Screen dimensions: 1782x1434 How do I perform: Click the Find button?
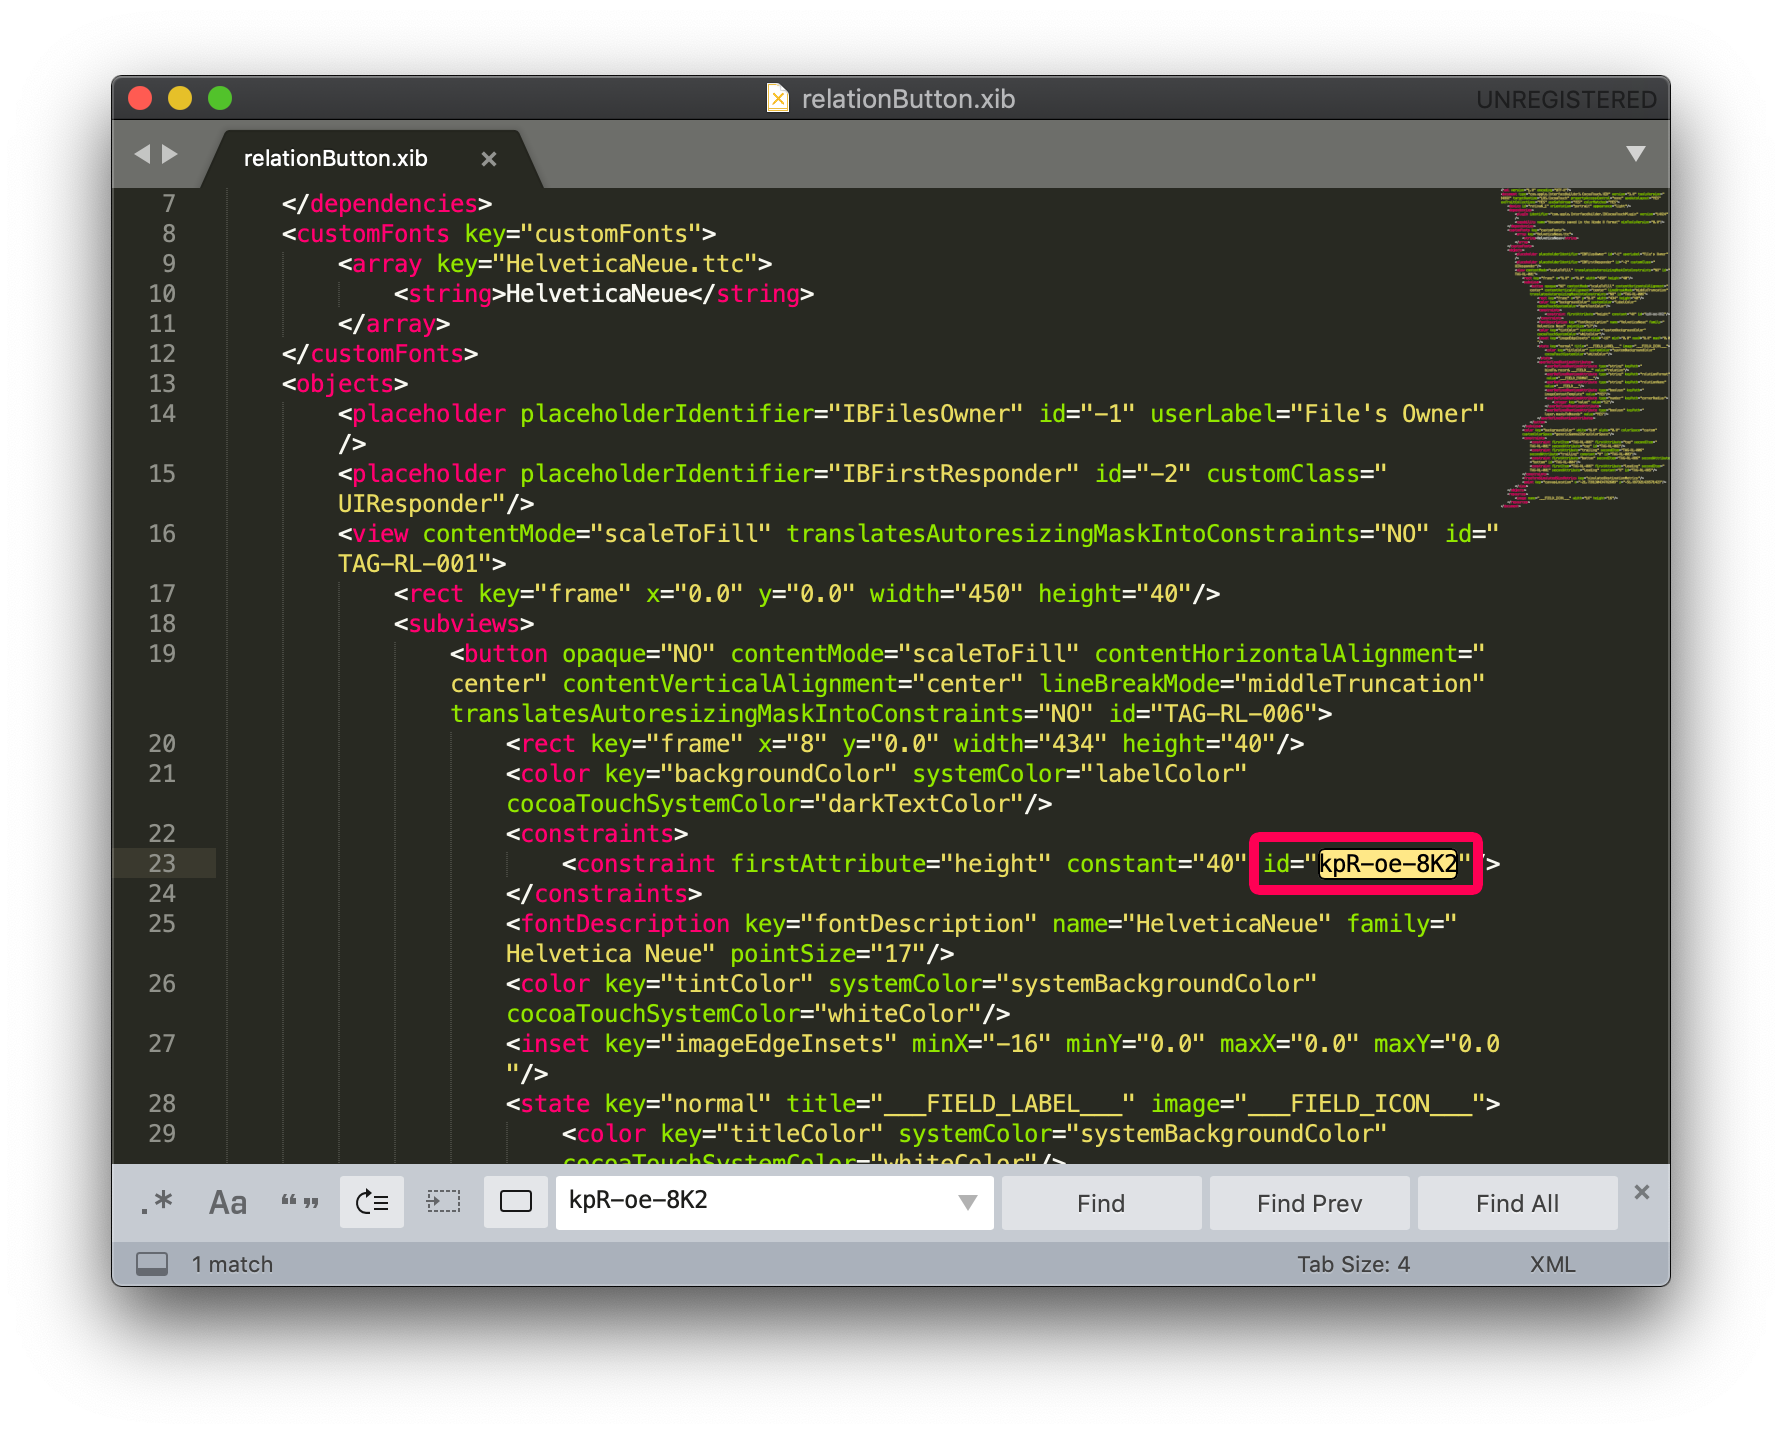[x=1101, y=1203]
